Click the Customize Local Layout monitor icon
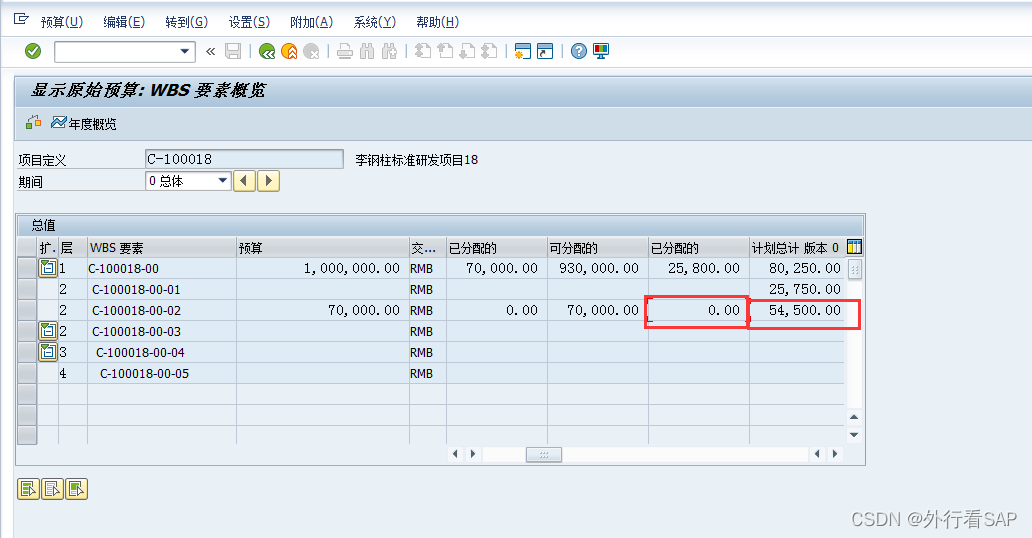This screenshot has width=1032, height=538. point(601,51)
